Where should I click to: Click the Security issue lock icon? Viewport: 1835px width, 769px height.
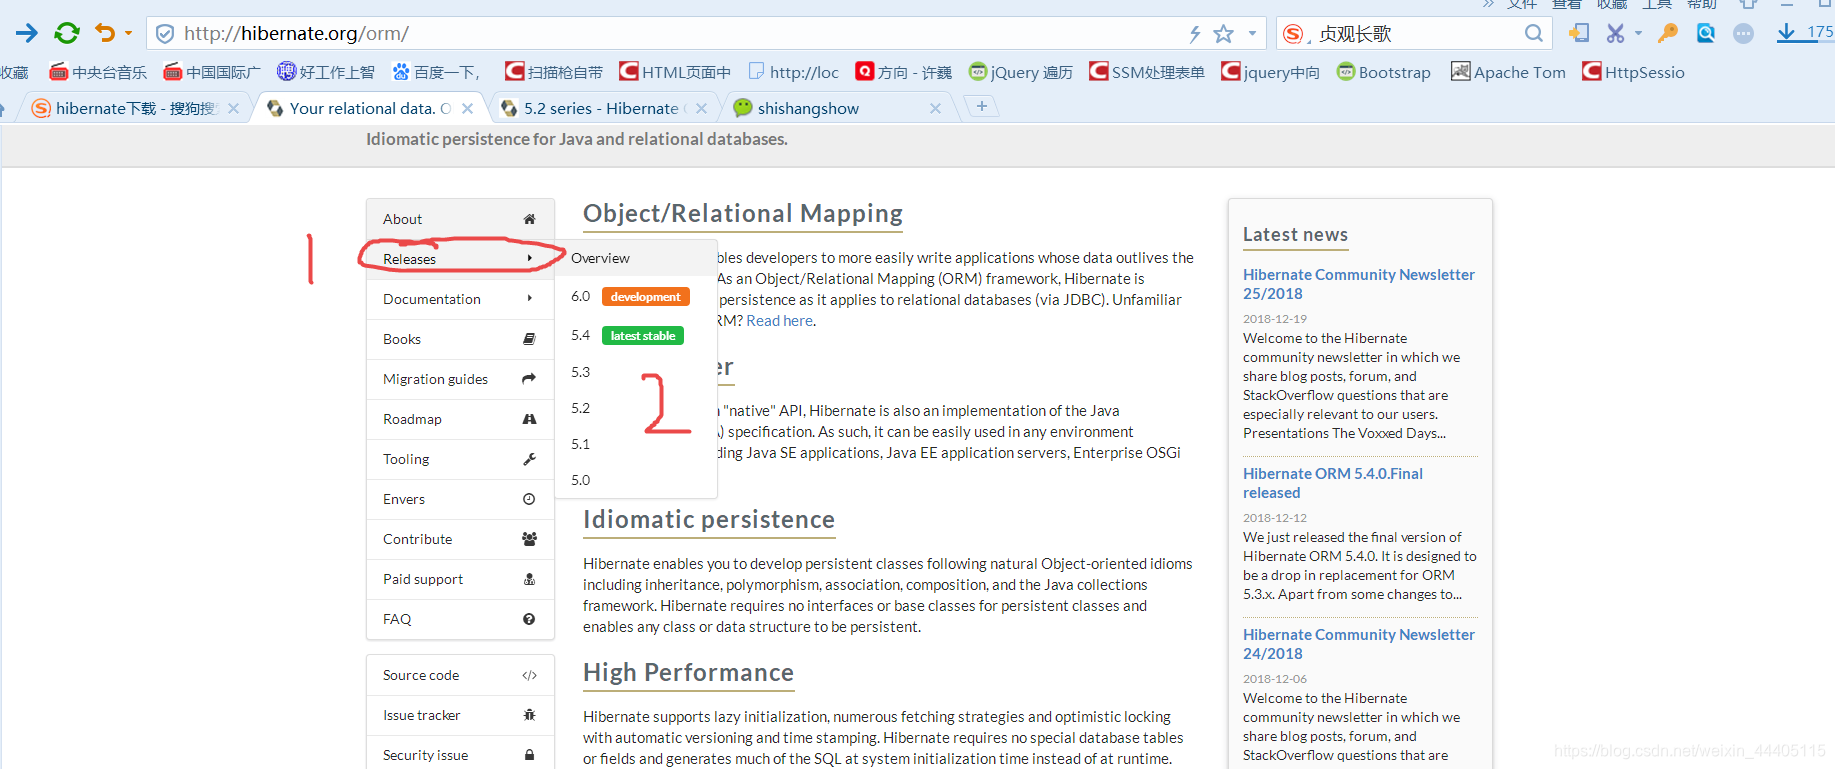coord(529,755)
